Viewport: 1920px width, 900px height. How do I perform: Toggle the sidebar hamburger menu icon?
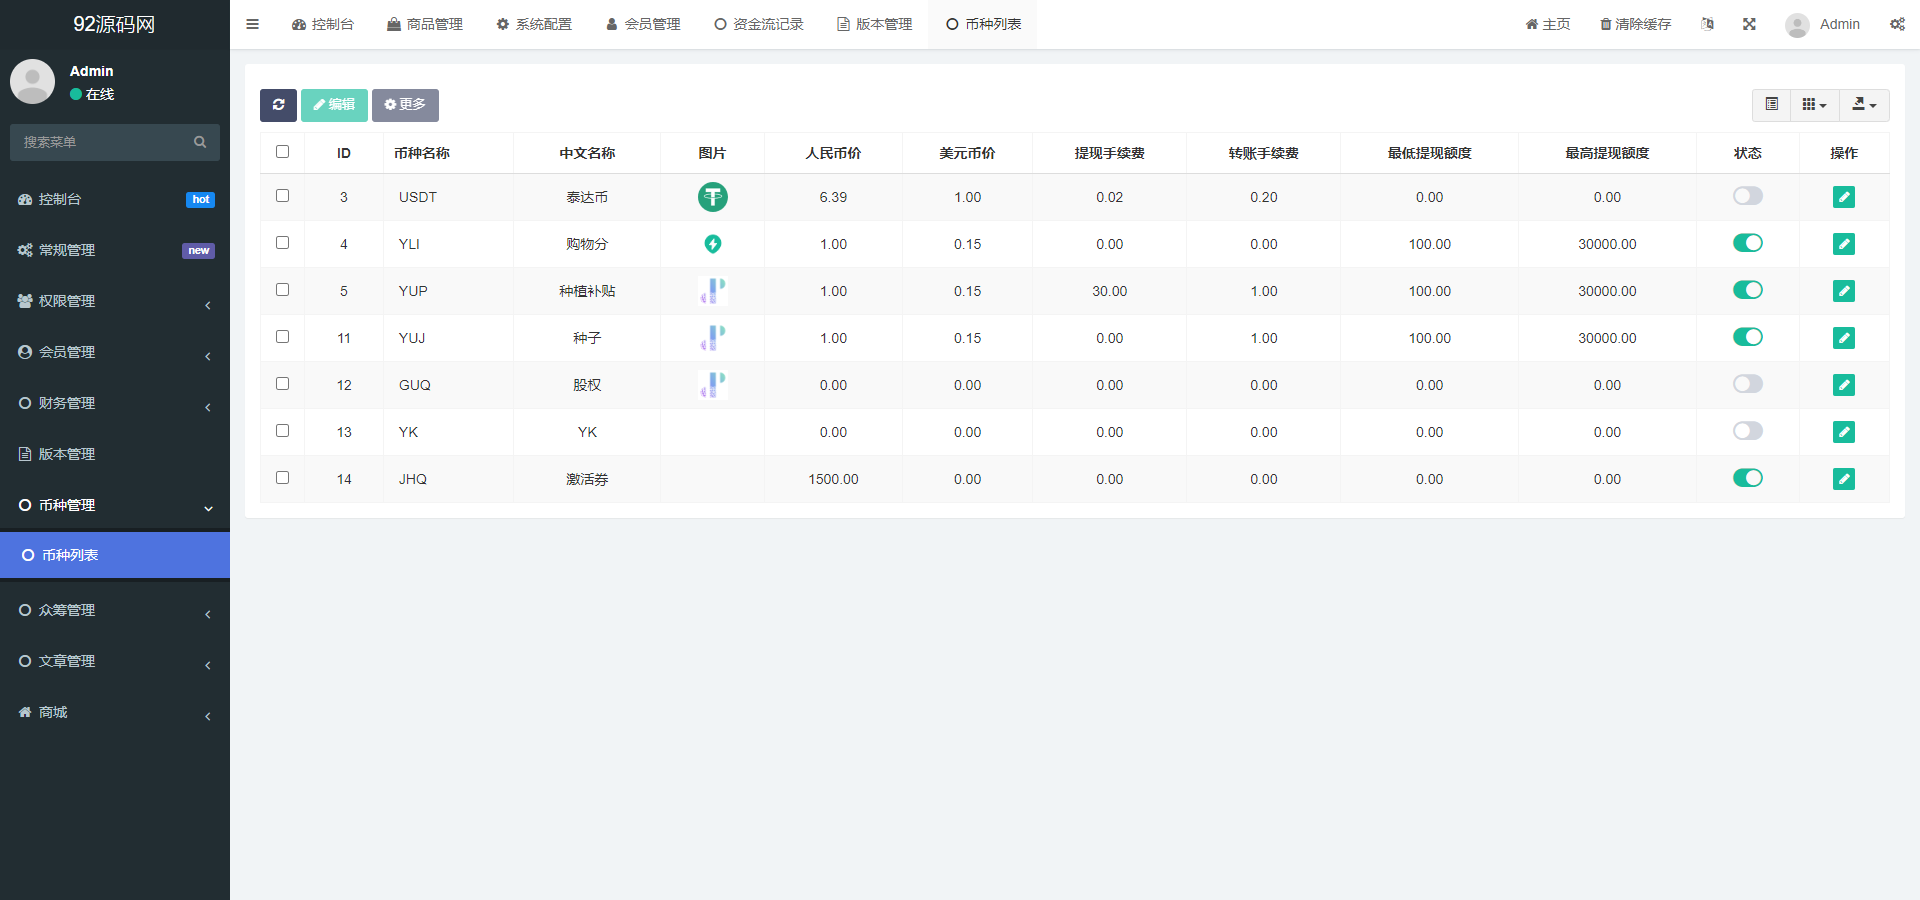(x=253, y=24)
